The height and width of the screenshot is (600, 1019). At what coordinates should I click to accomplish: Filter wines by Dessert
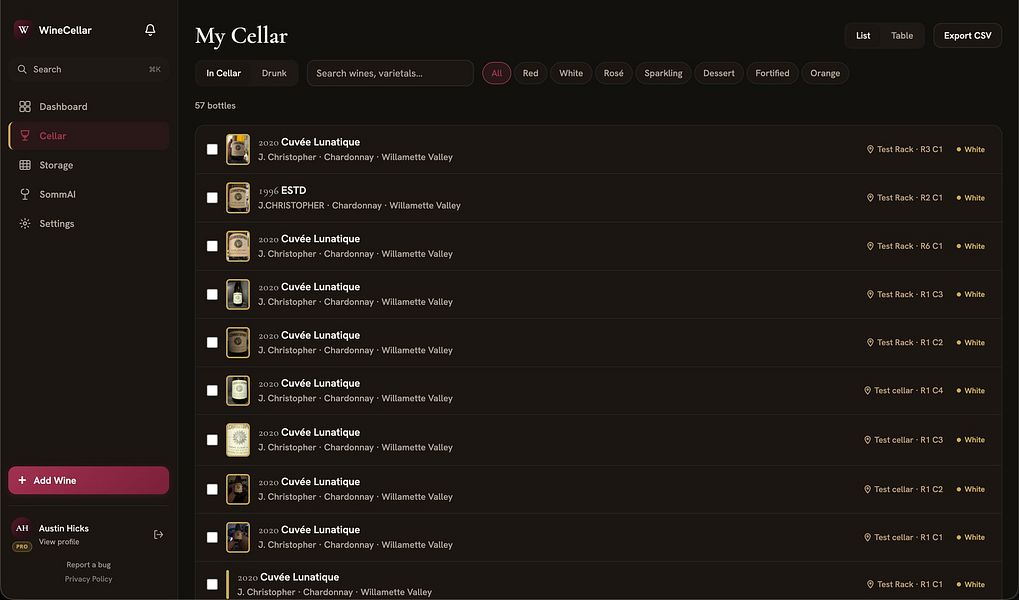coord(719,73)
